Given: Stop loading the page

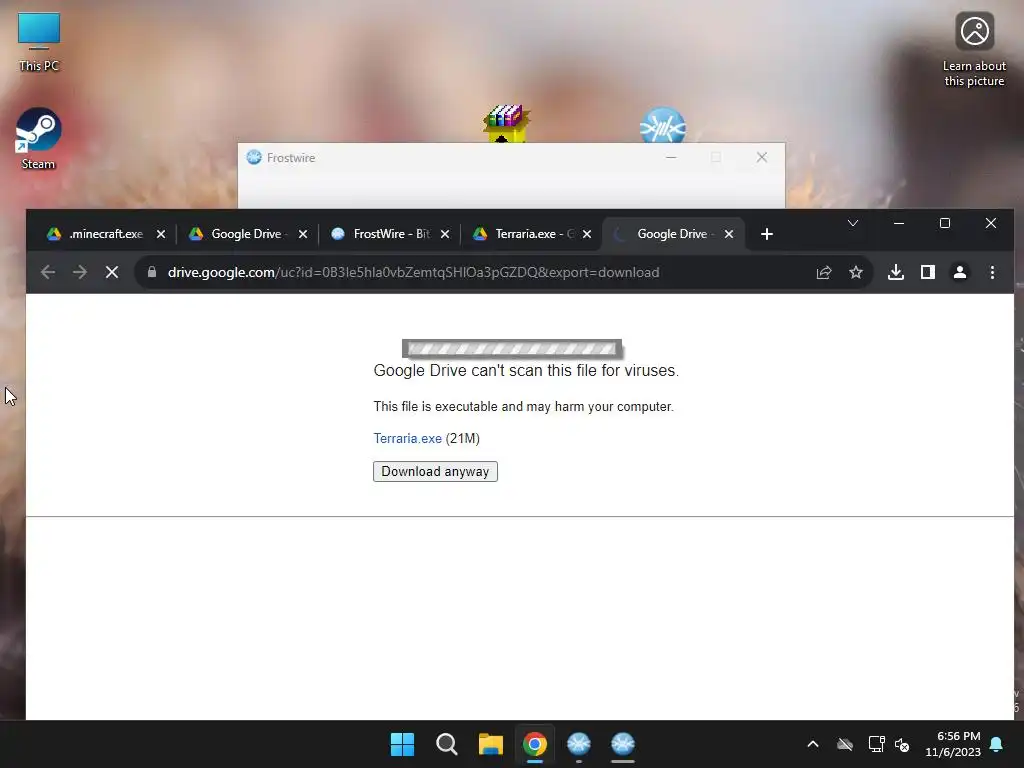Looking at the screenshot, I should coord(112,272).
